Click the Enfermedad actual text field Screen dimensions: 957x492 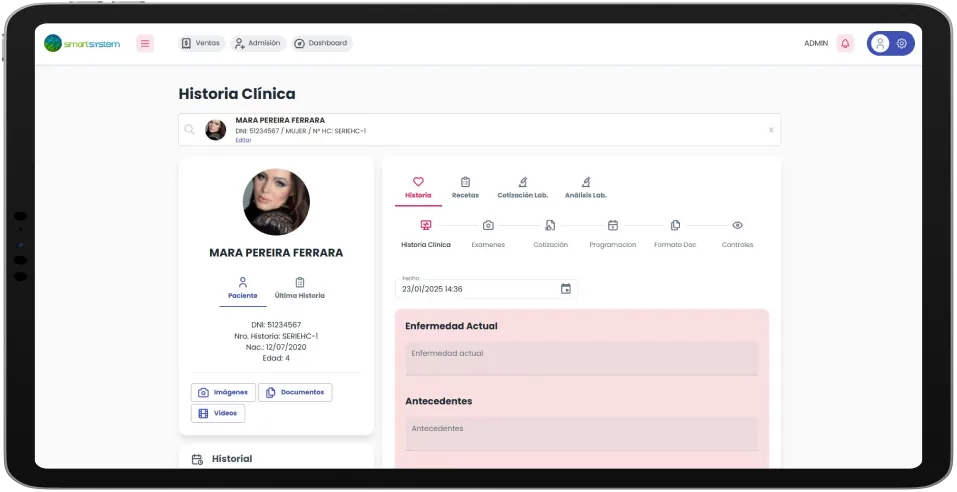pos(581,358)
